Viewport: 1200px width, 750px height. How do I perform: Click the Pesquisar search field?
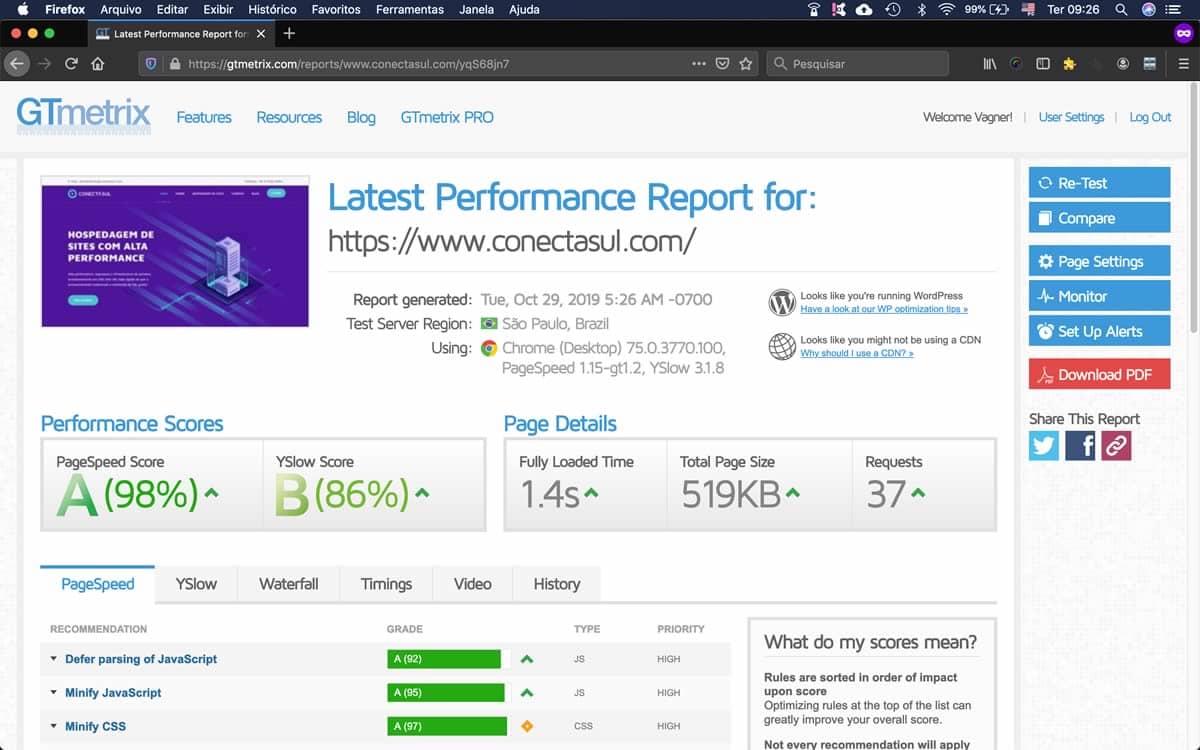click(858, 63)
